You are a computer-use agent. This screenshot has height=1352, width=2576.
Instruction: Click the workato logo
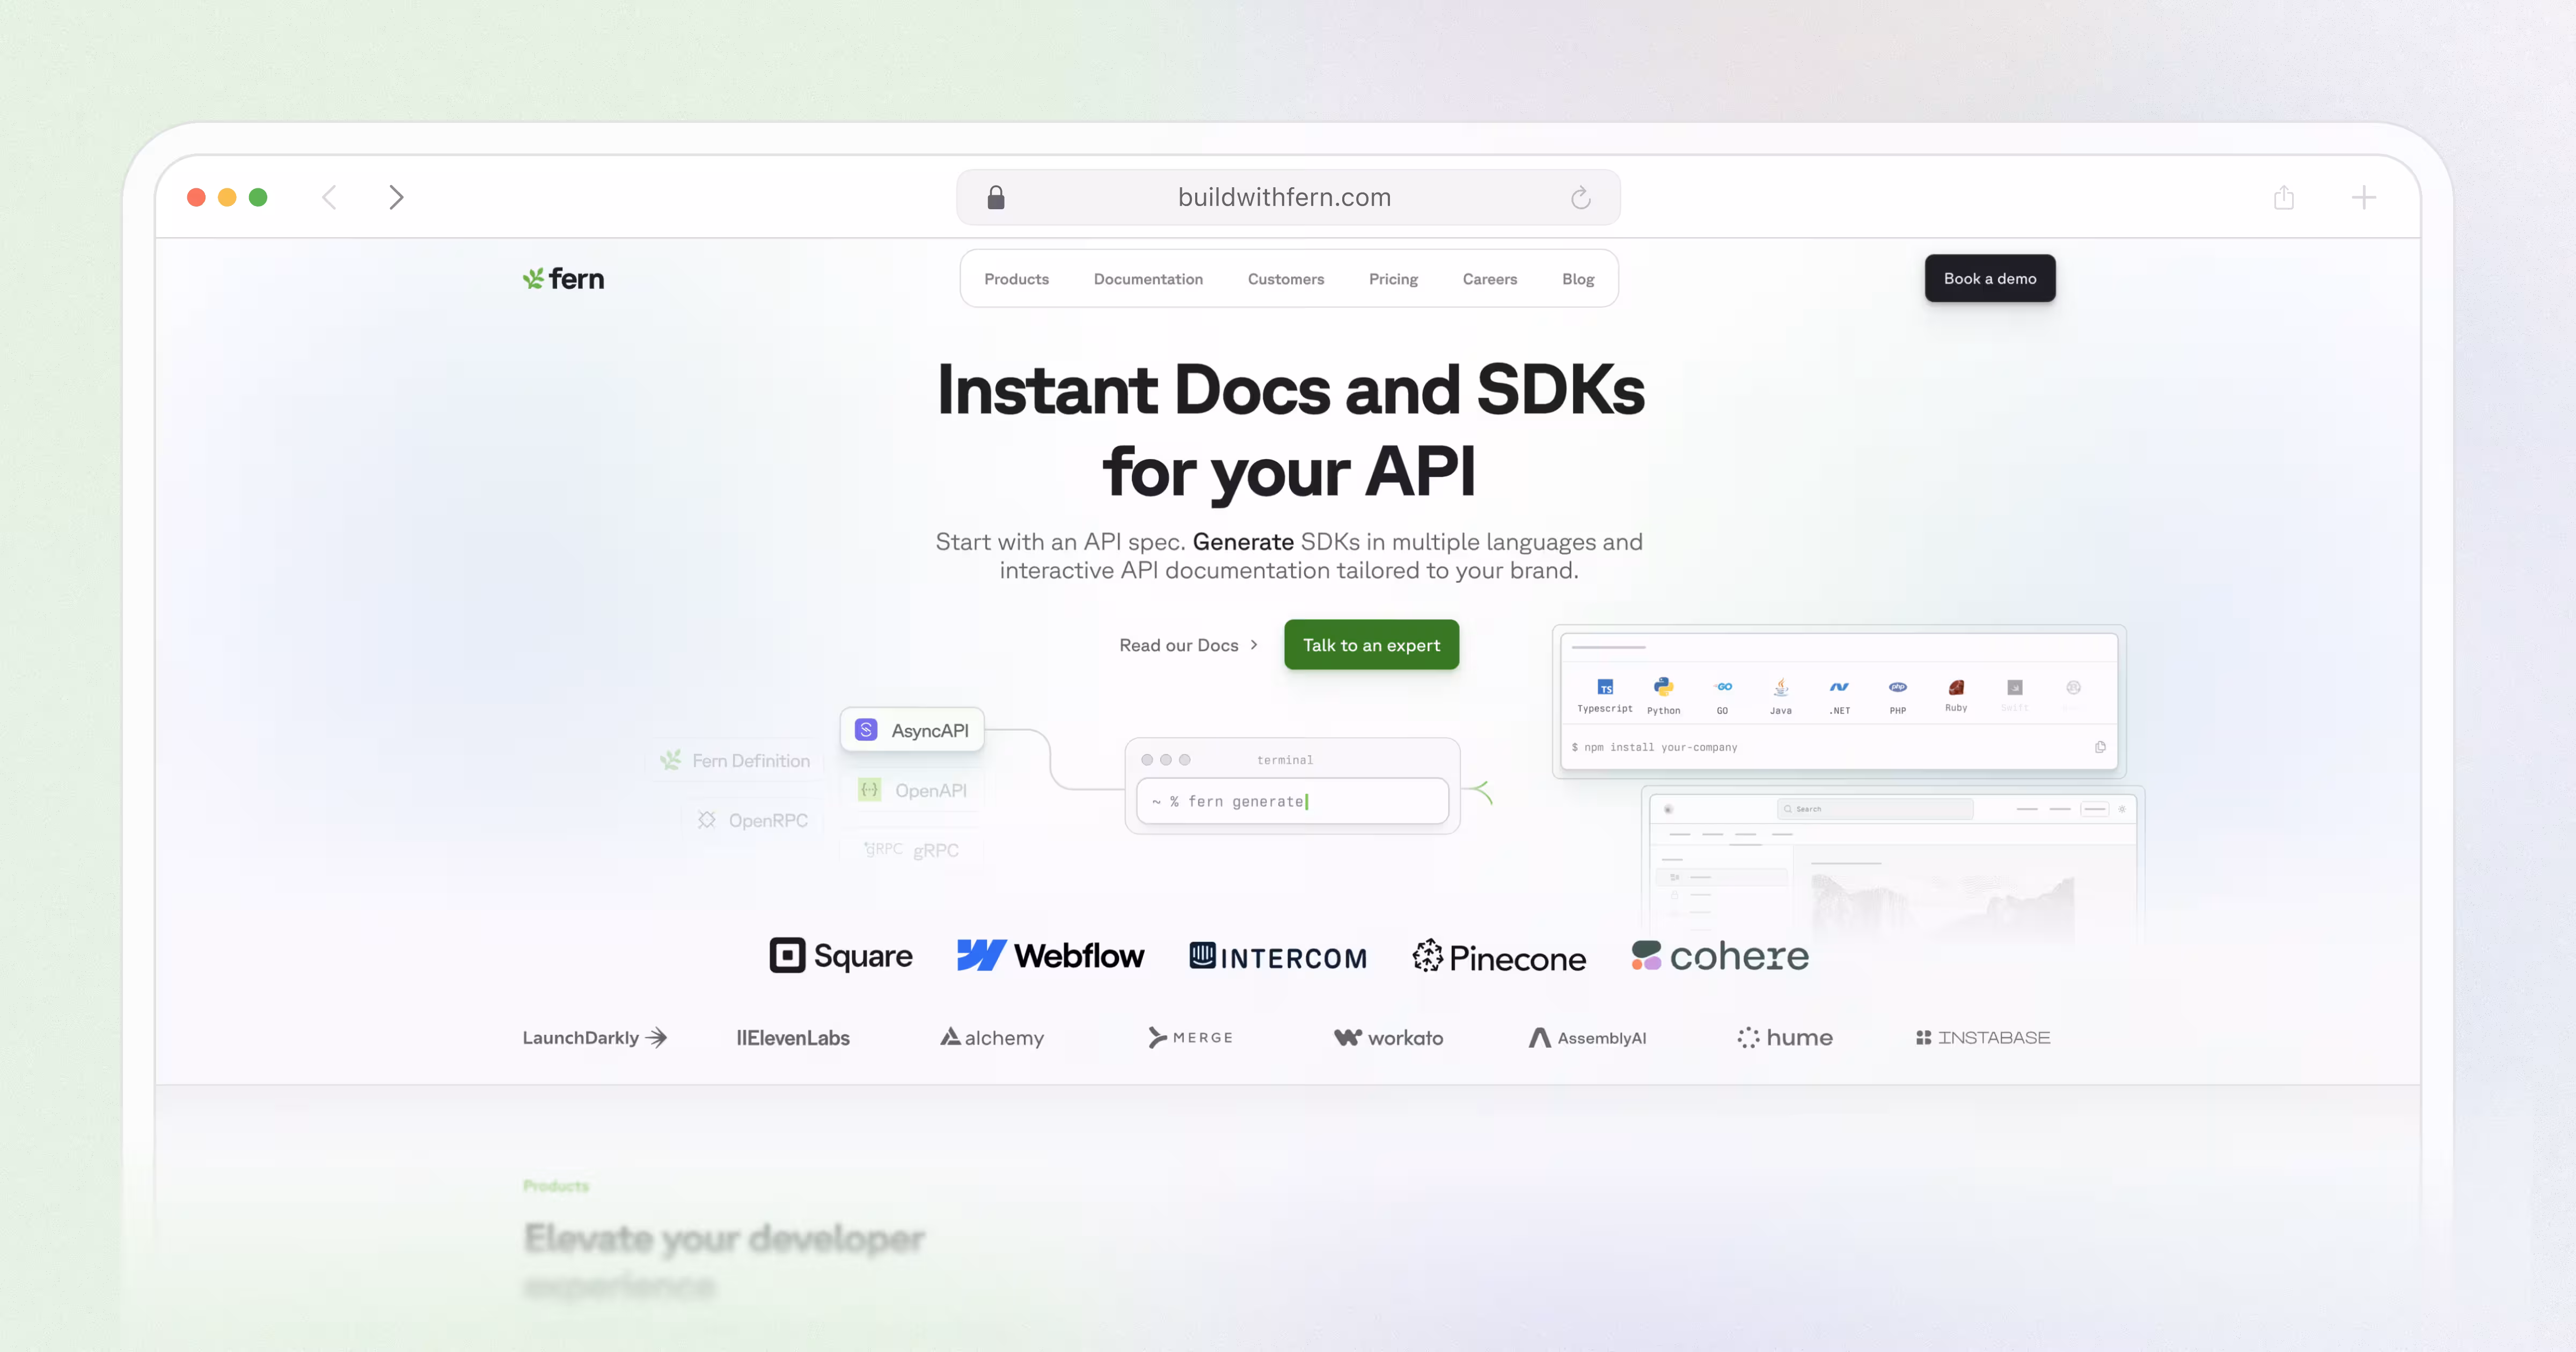1389,1038
